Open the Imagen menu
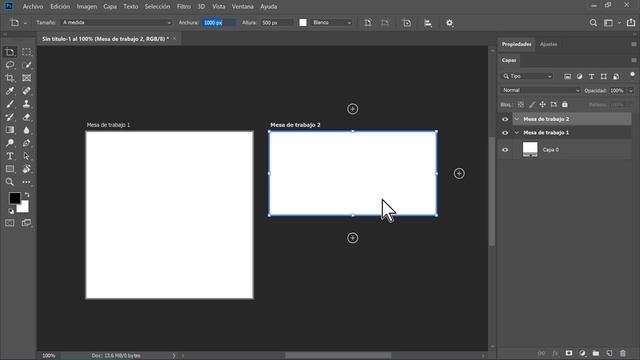The image size is (640, 360). [87, 7]
